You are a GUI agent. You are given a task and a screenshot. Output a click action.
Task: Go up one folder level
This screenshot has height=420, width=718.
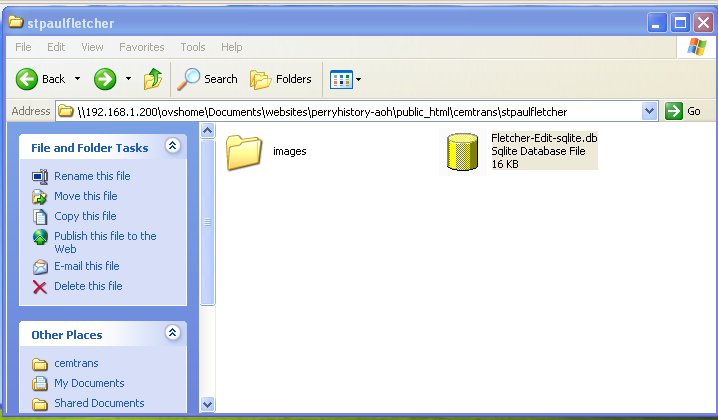[153, 79]
